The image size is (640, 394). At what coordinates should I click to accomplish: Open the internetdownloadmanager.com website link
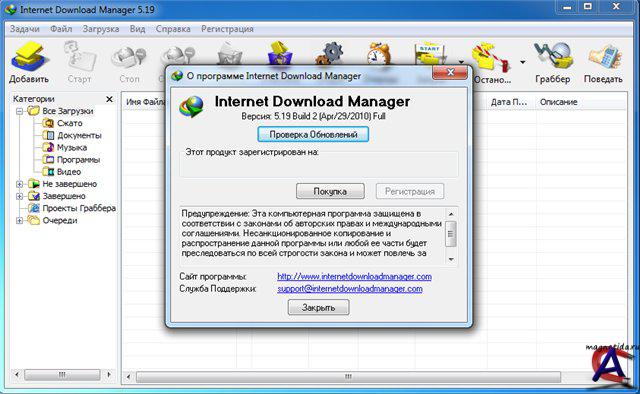pyautogui.click(x=354, y=276)
